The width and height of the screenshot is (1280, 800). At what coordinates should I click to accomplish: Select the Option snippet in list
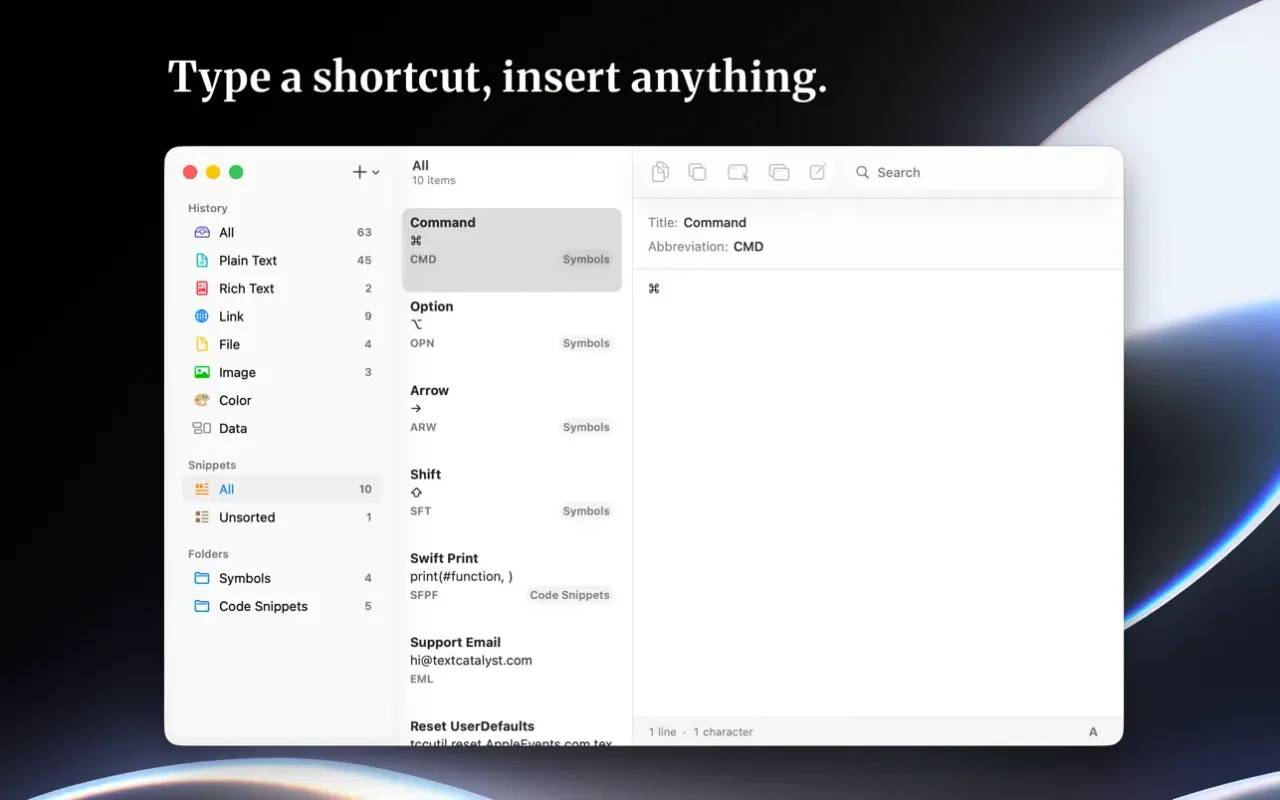tap(512, 324)
